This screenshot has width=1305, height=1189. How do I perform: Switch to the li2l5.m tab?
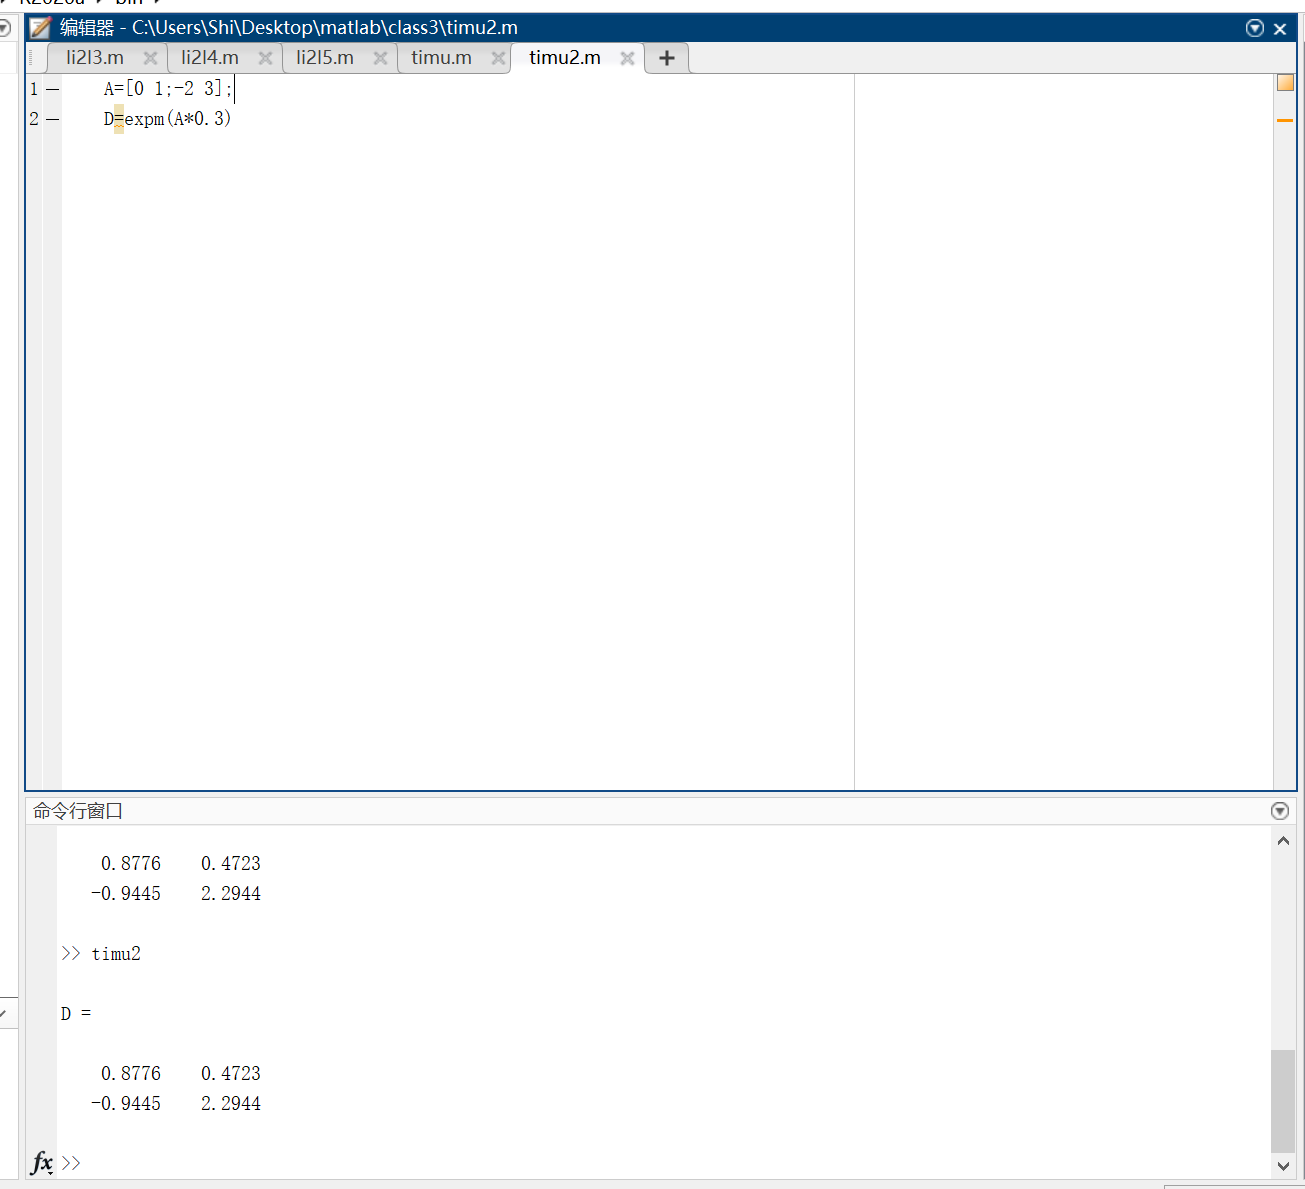coord(325,58)
